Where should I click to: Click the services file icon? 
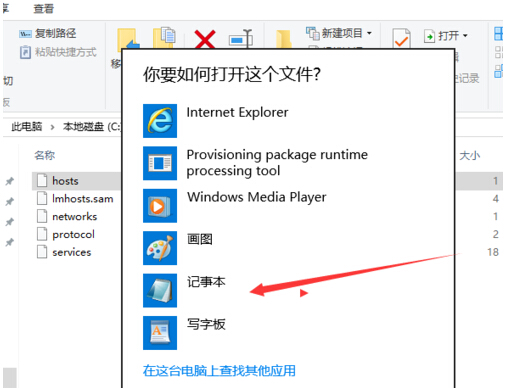coord(42,252)
